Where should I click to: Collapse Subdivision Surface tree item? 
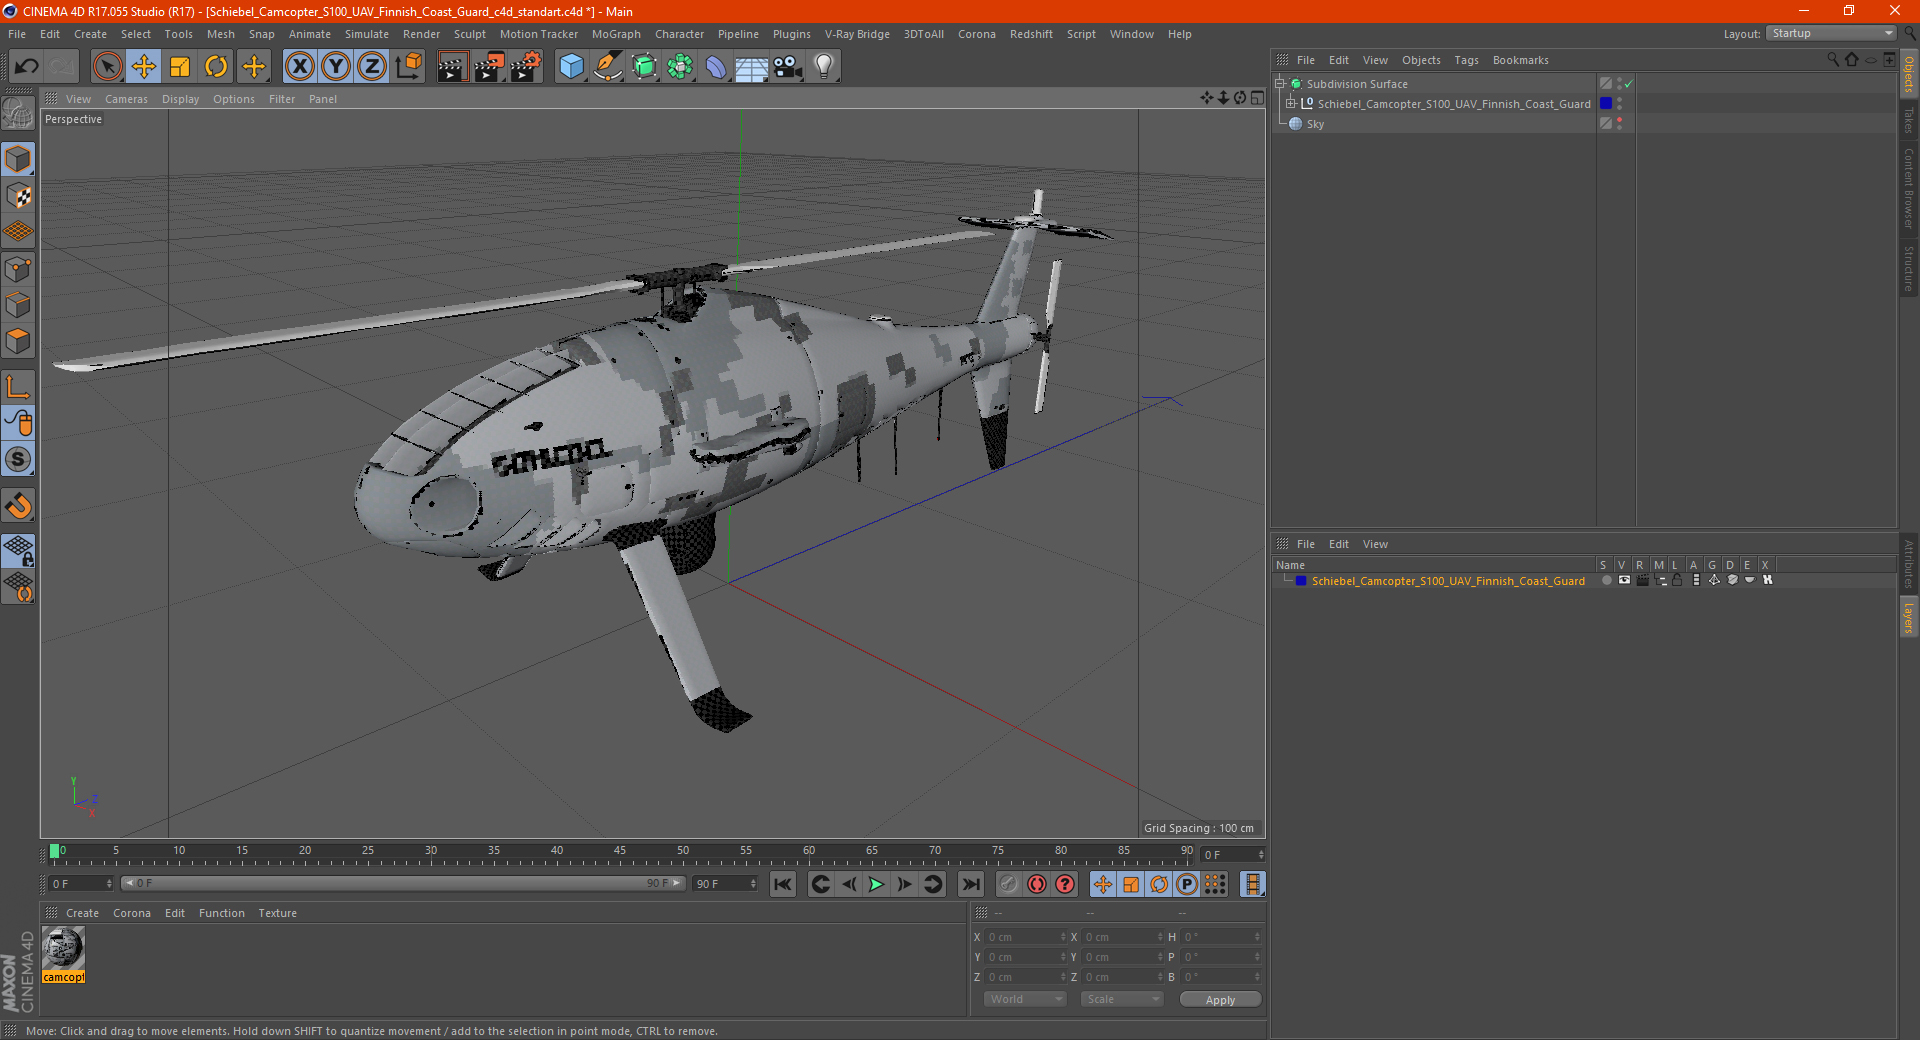click(1280, 84)
